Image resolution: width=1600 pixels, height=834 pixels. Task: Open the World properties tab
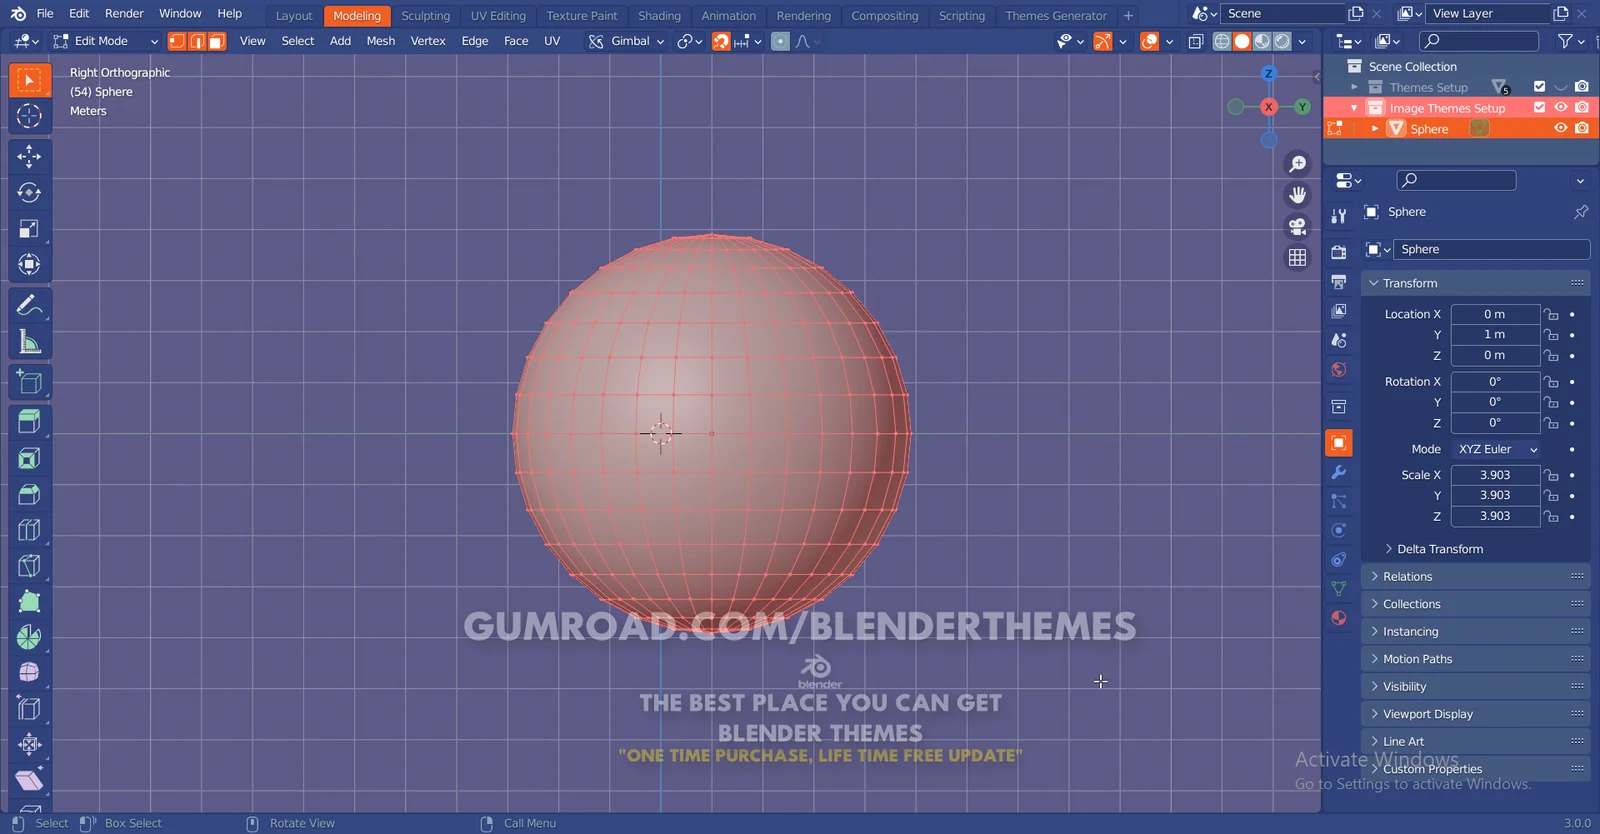[x=1339, y=370]
